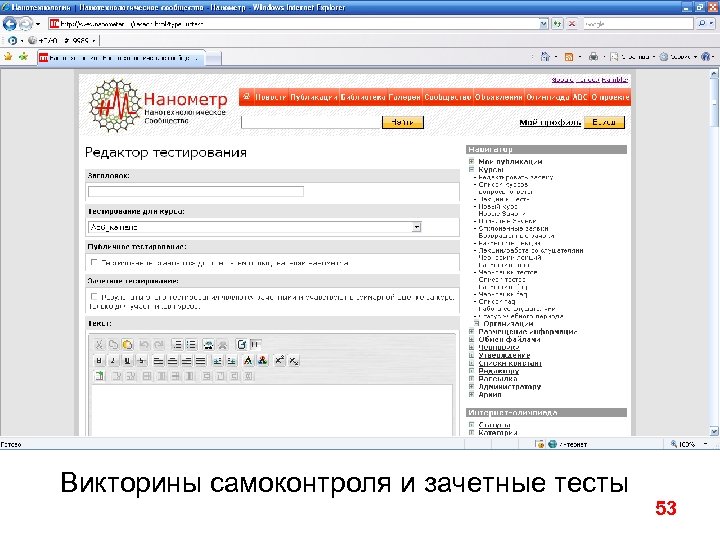Open the text color picker (A icon)
720x540 pixels.
point(248,361)
